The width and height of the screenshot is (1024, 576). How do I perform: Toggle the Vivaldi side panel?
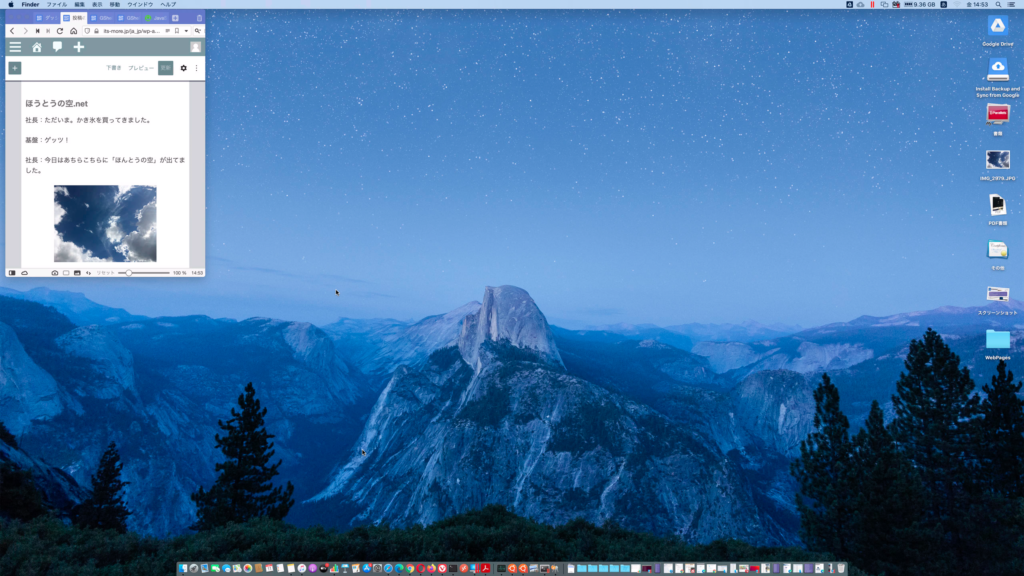point(12,272)
